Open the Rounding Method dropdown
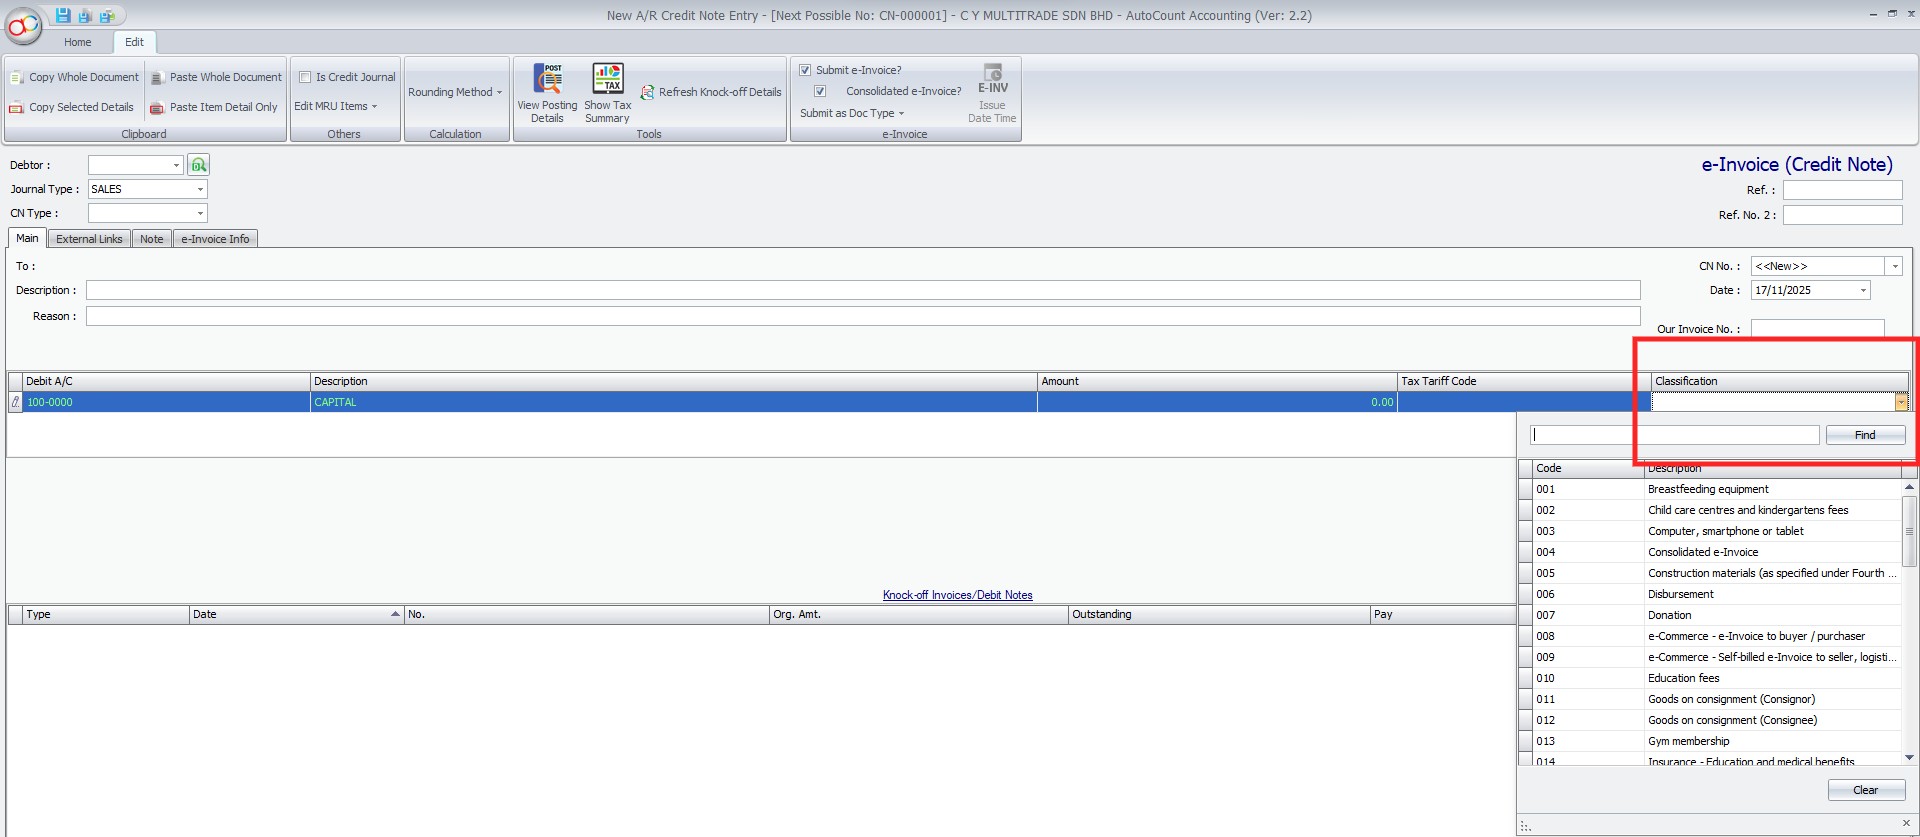Screen dimensions: 1920x837 (x=455, y=92)
